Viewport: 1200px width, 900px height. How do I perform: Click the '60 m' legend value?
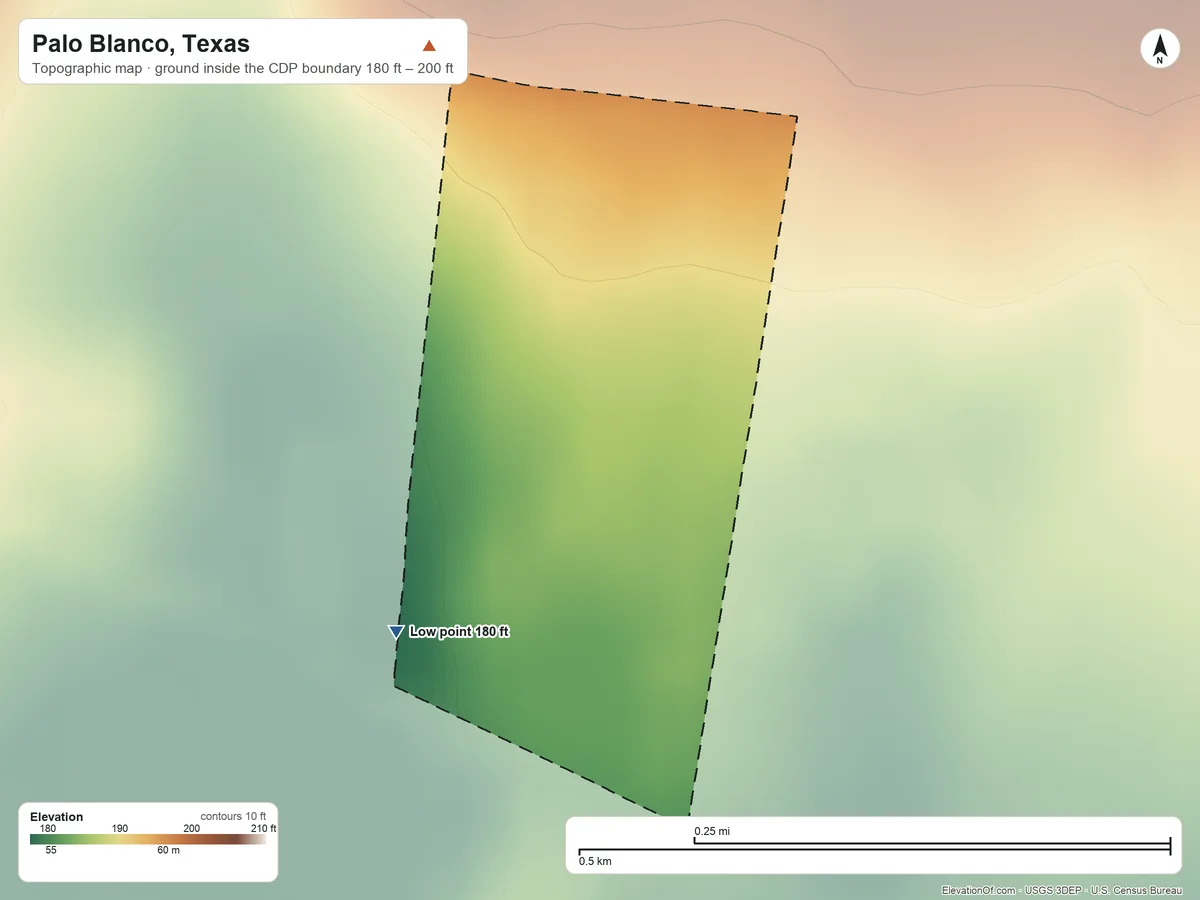pos(169,850)
